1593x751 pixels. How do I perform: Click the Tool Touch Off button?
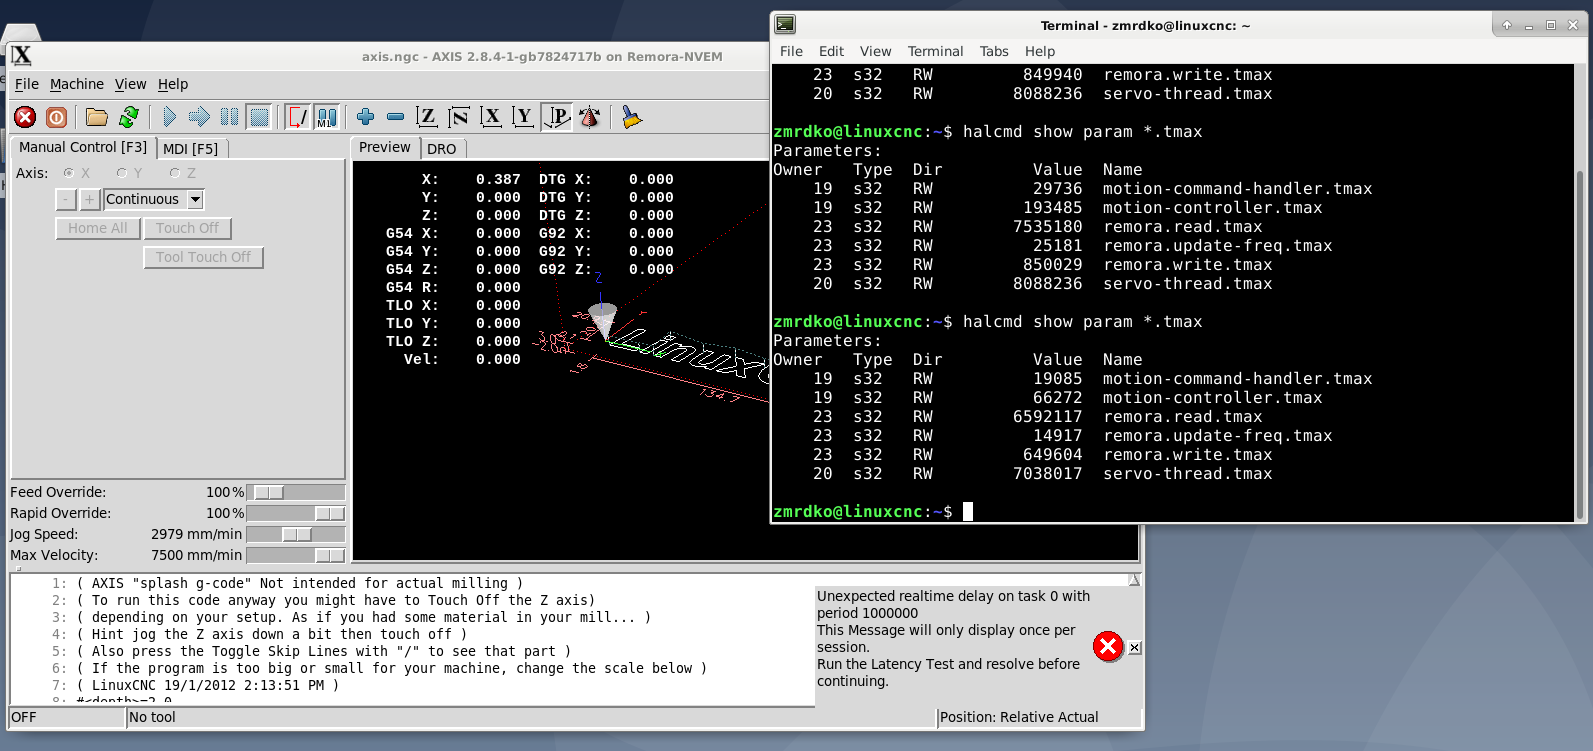click(x=204, y=257)
